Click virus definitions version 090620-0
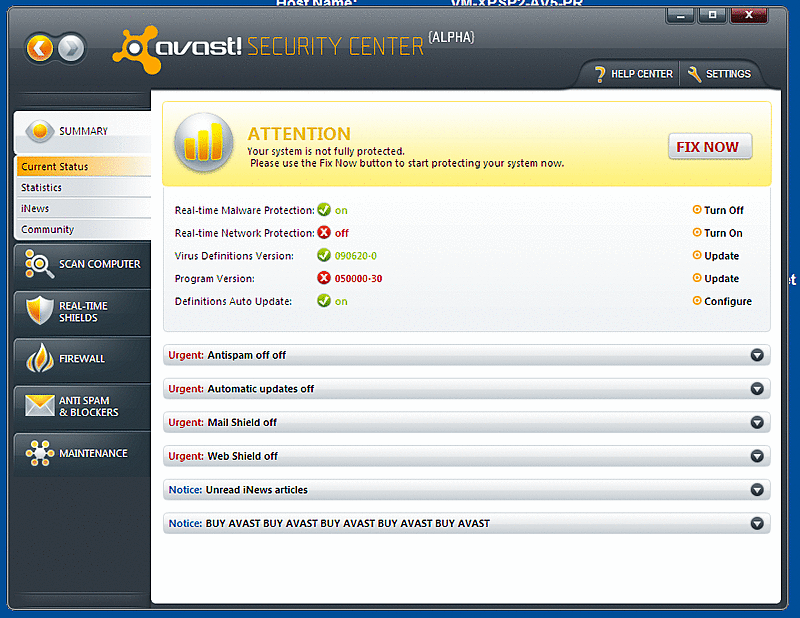 (356, 256)
